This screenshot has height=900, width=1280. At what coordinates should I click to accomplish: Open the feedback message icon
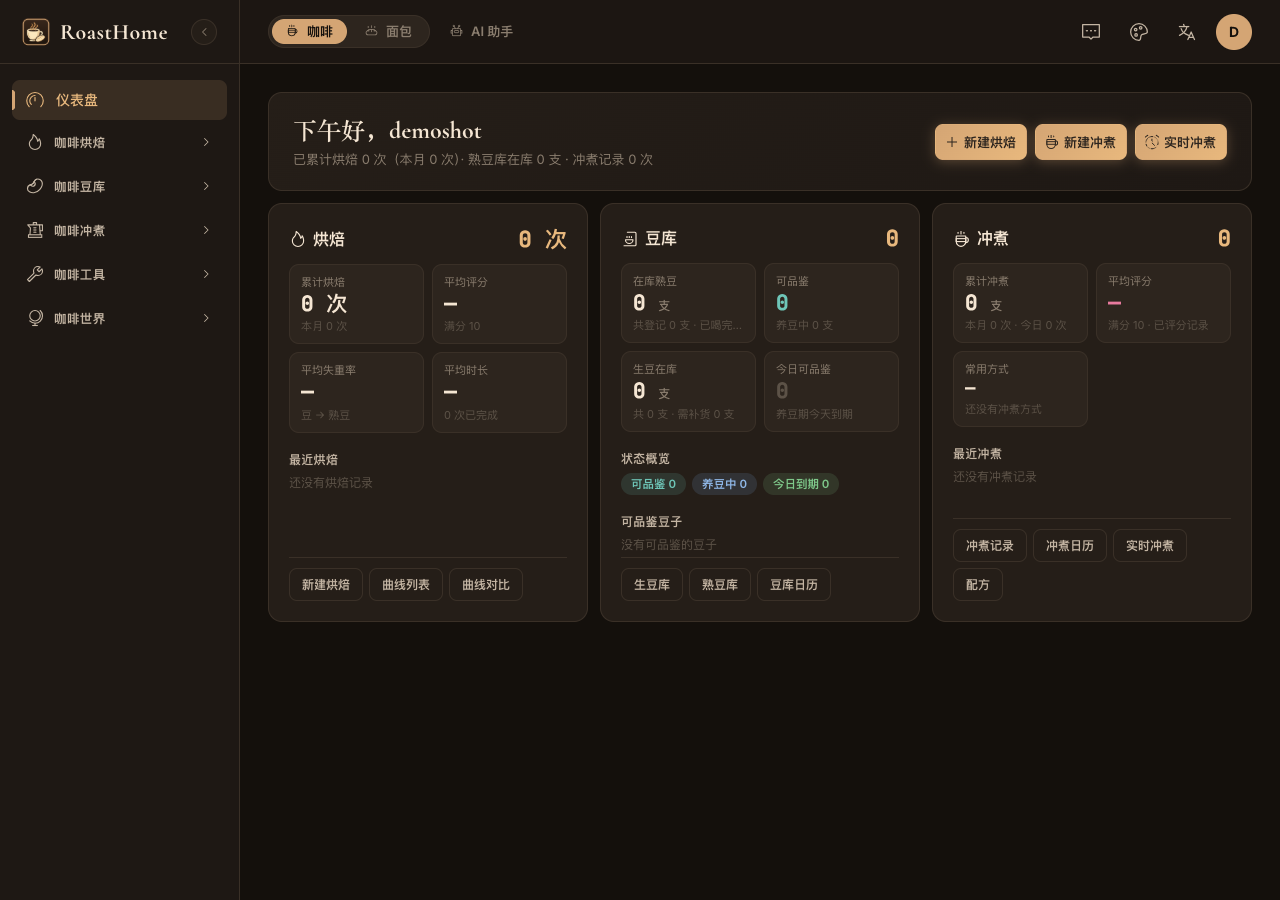coord(1091,32)
